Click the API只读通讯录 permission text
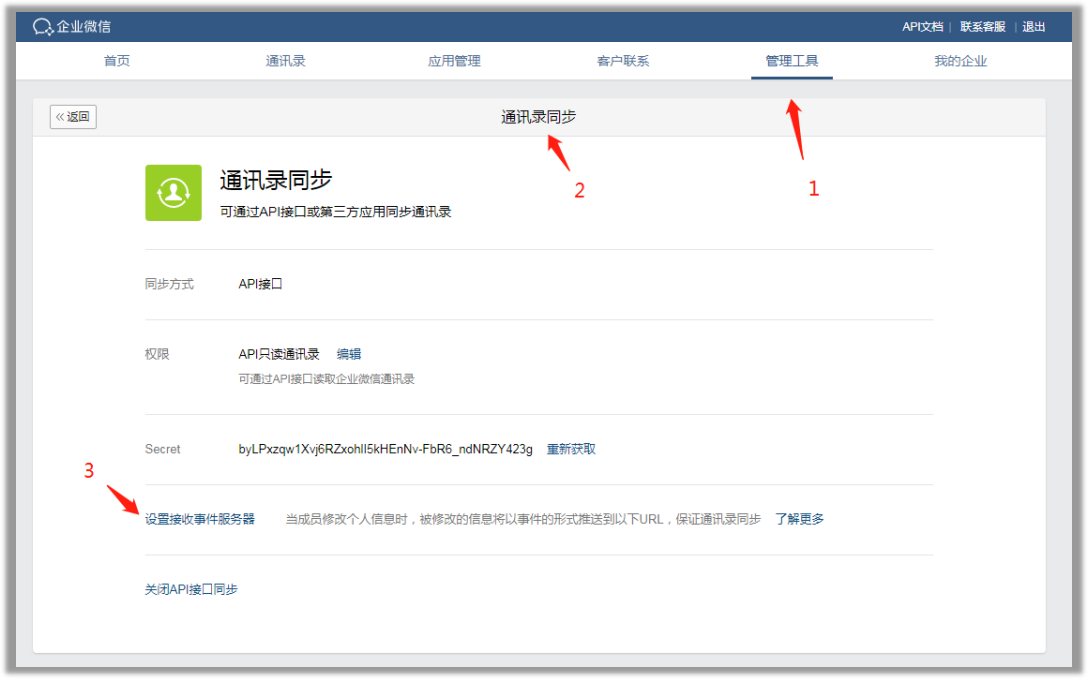The width and height of the screenshot is (1089, 680). pos(279,354)
